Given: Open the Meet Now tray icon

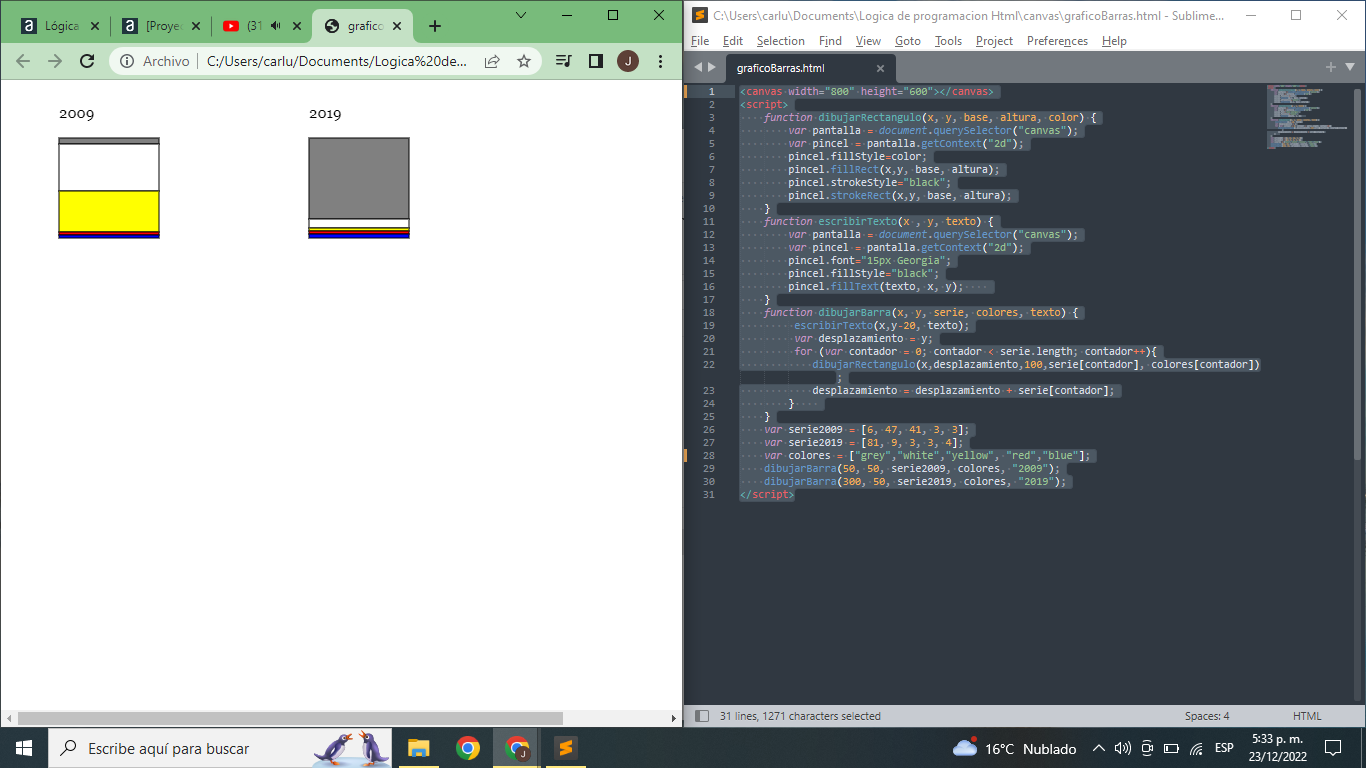Looking at the screenshot, I should click(1147, 748).
